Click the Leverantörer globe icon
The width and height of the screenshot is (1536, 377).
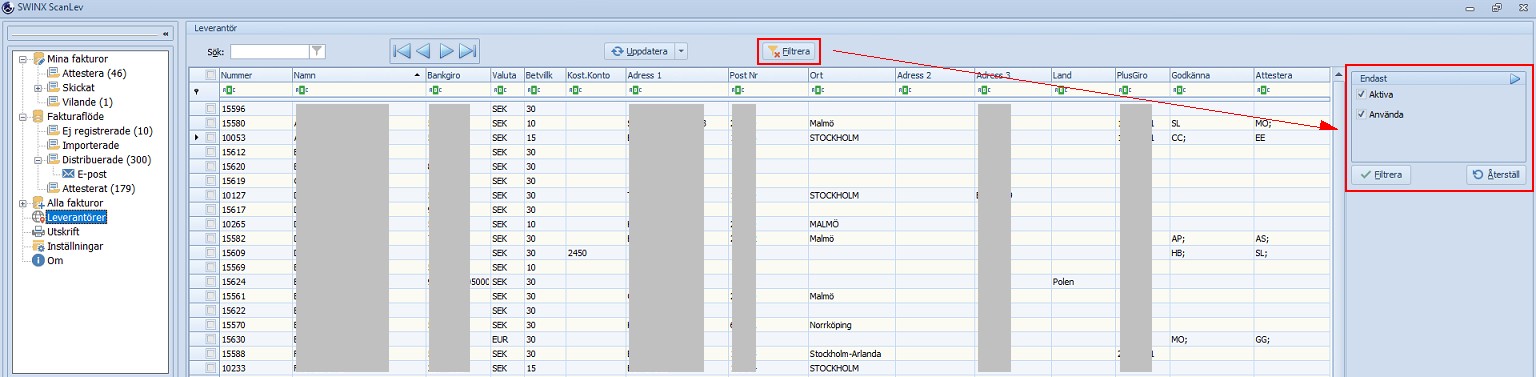click(39, 217)
